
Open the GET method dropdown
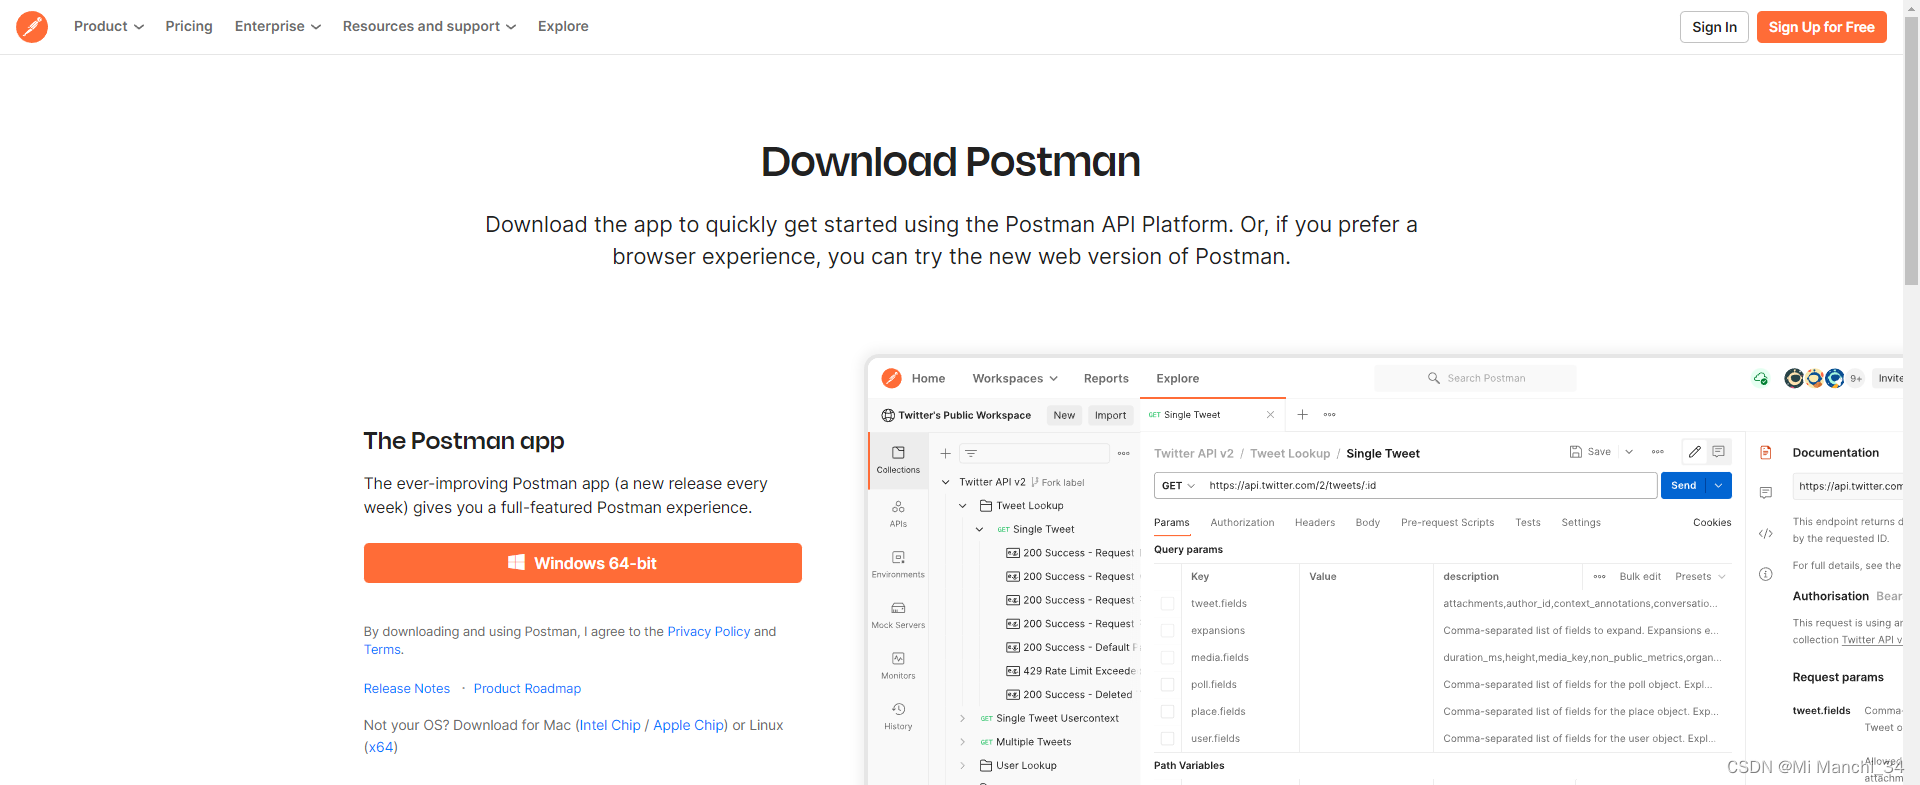point(1178,486)
